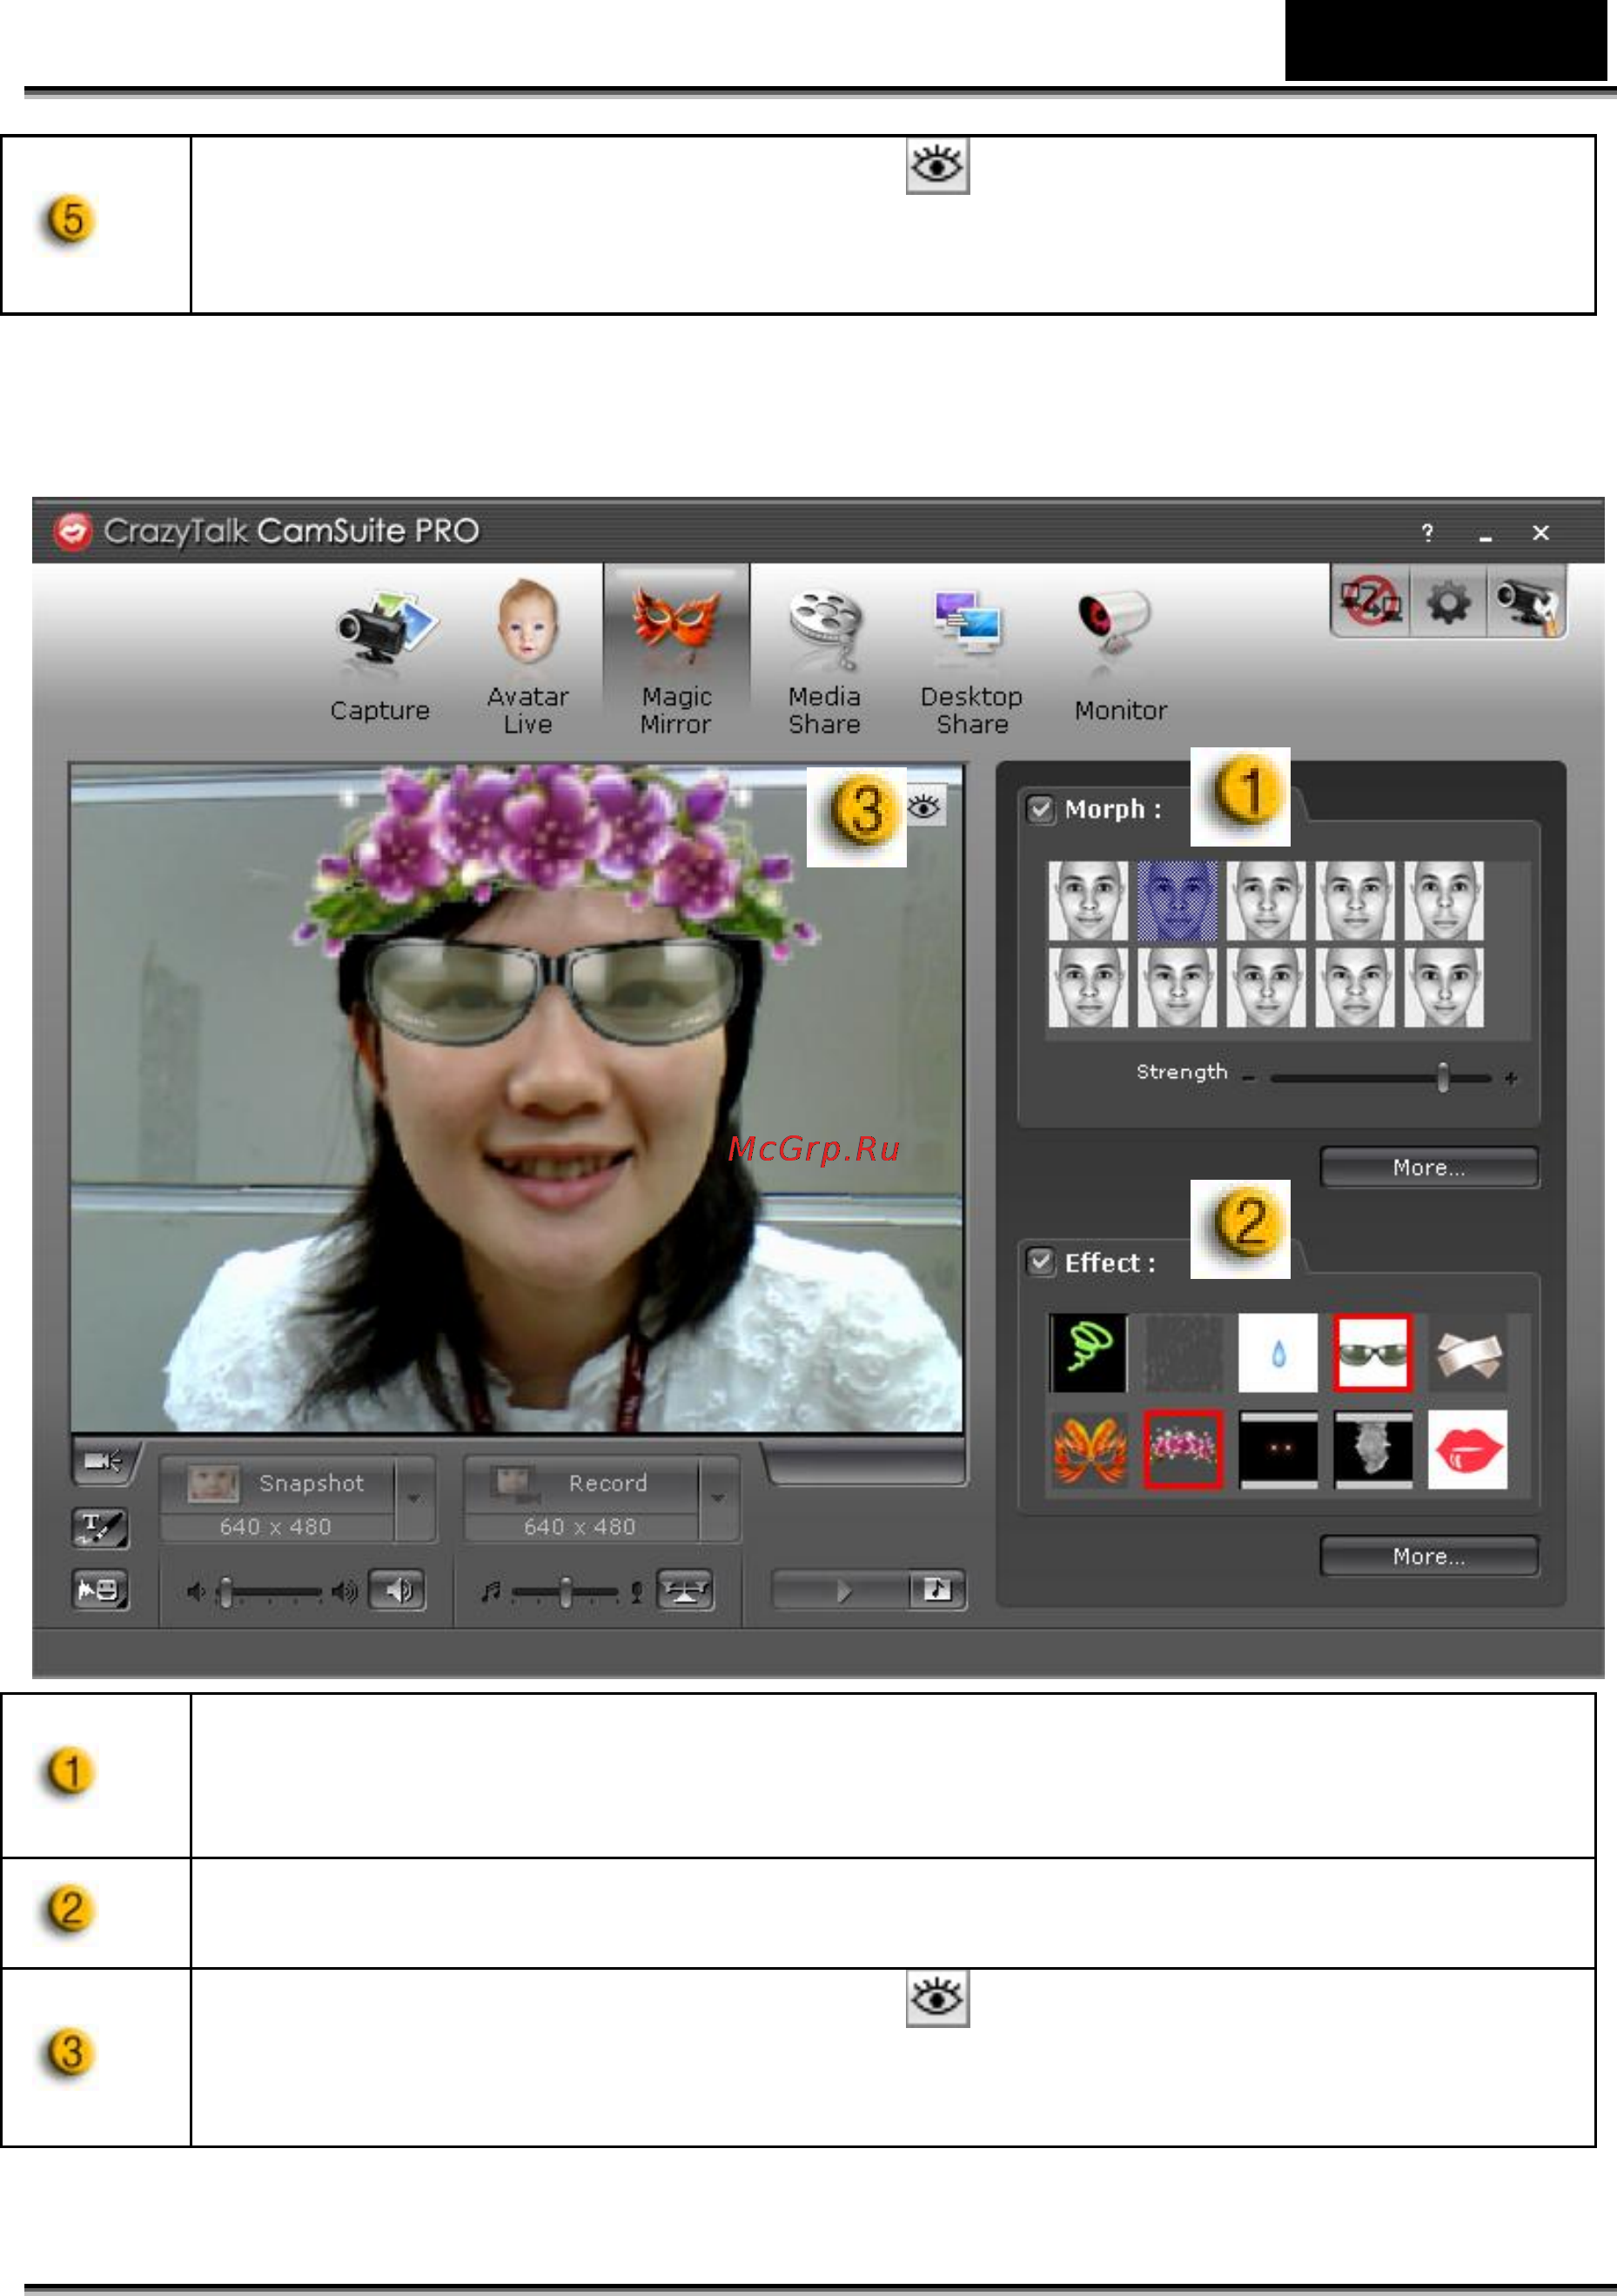Toggle the speaker mute button
1617x2296 pixels.
397,1590
